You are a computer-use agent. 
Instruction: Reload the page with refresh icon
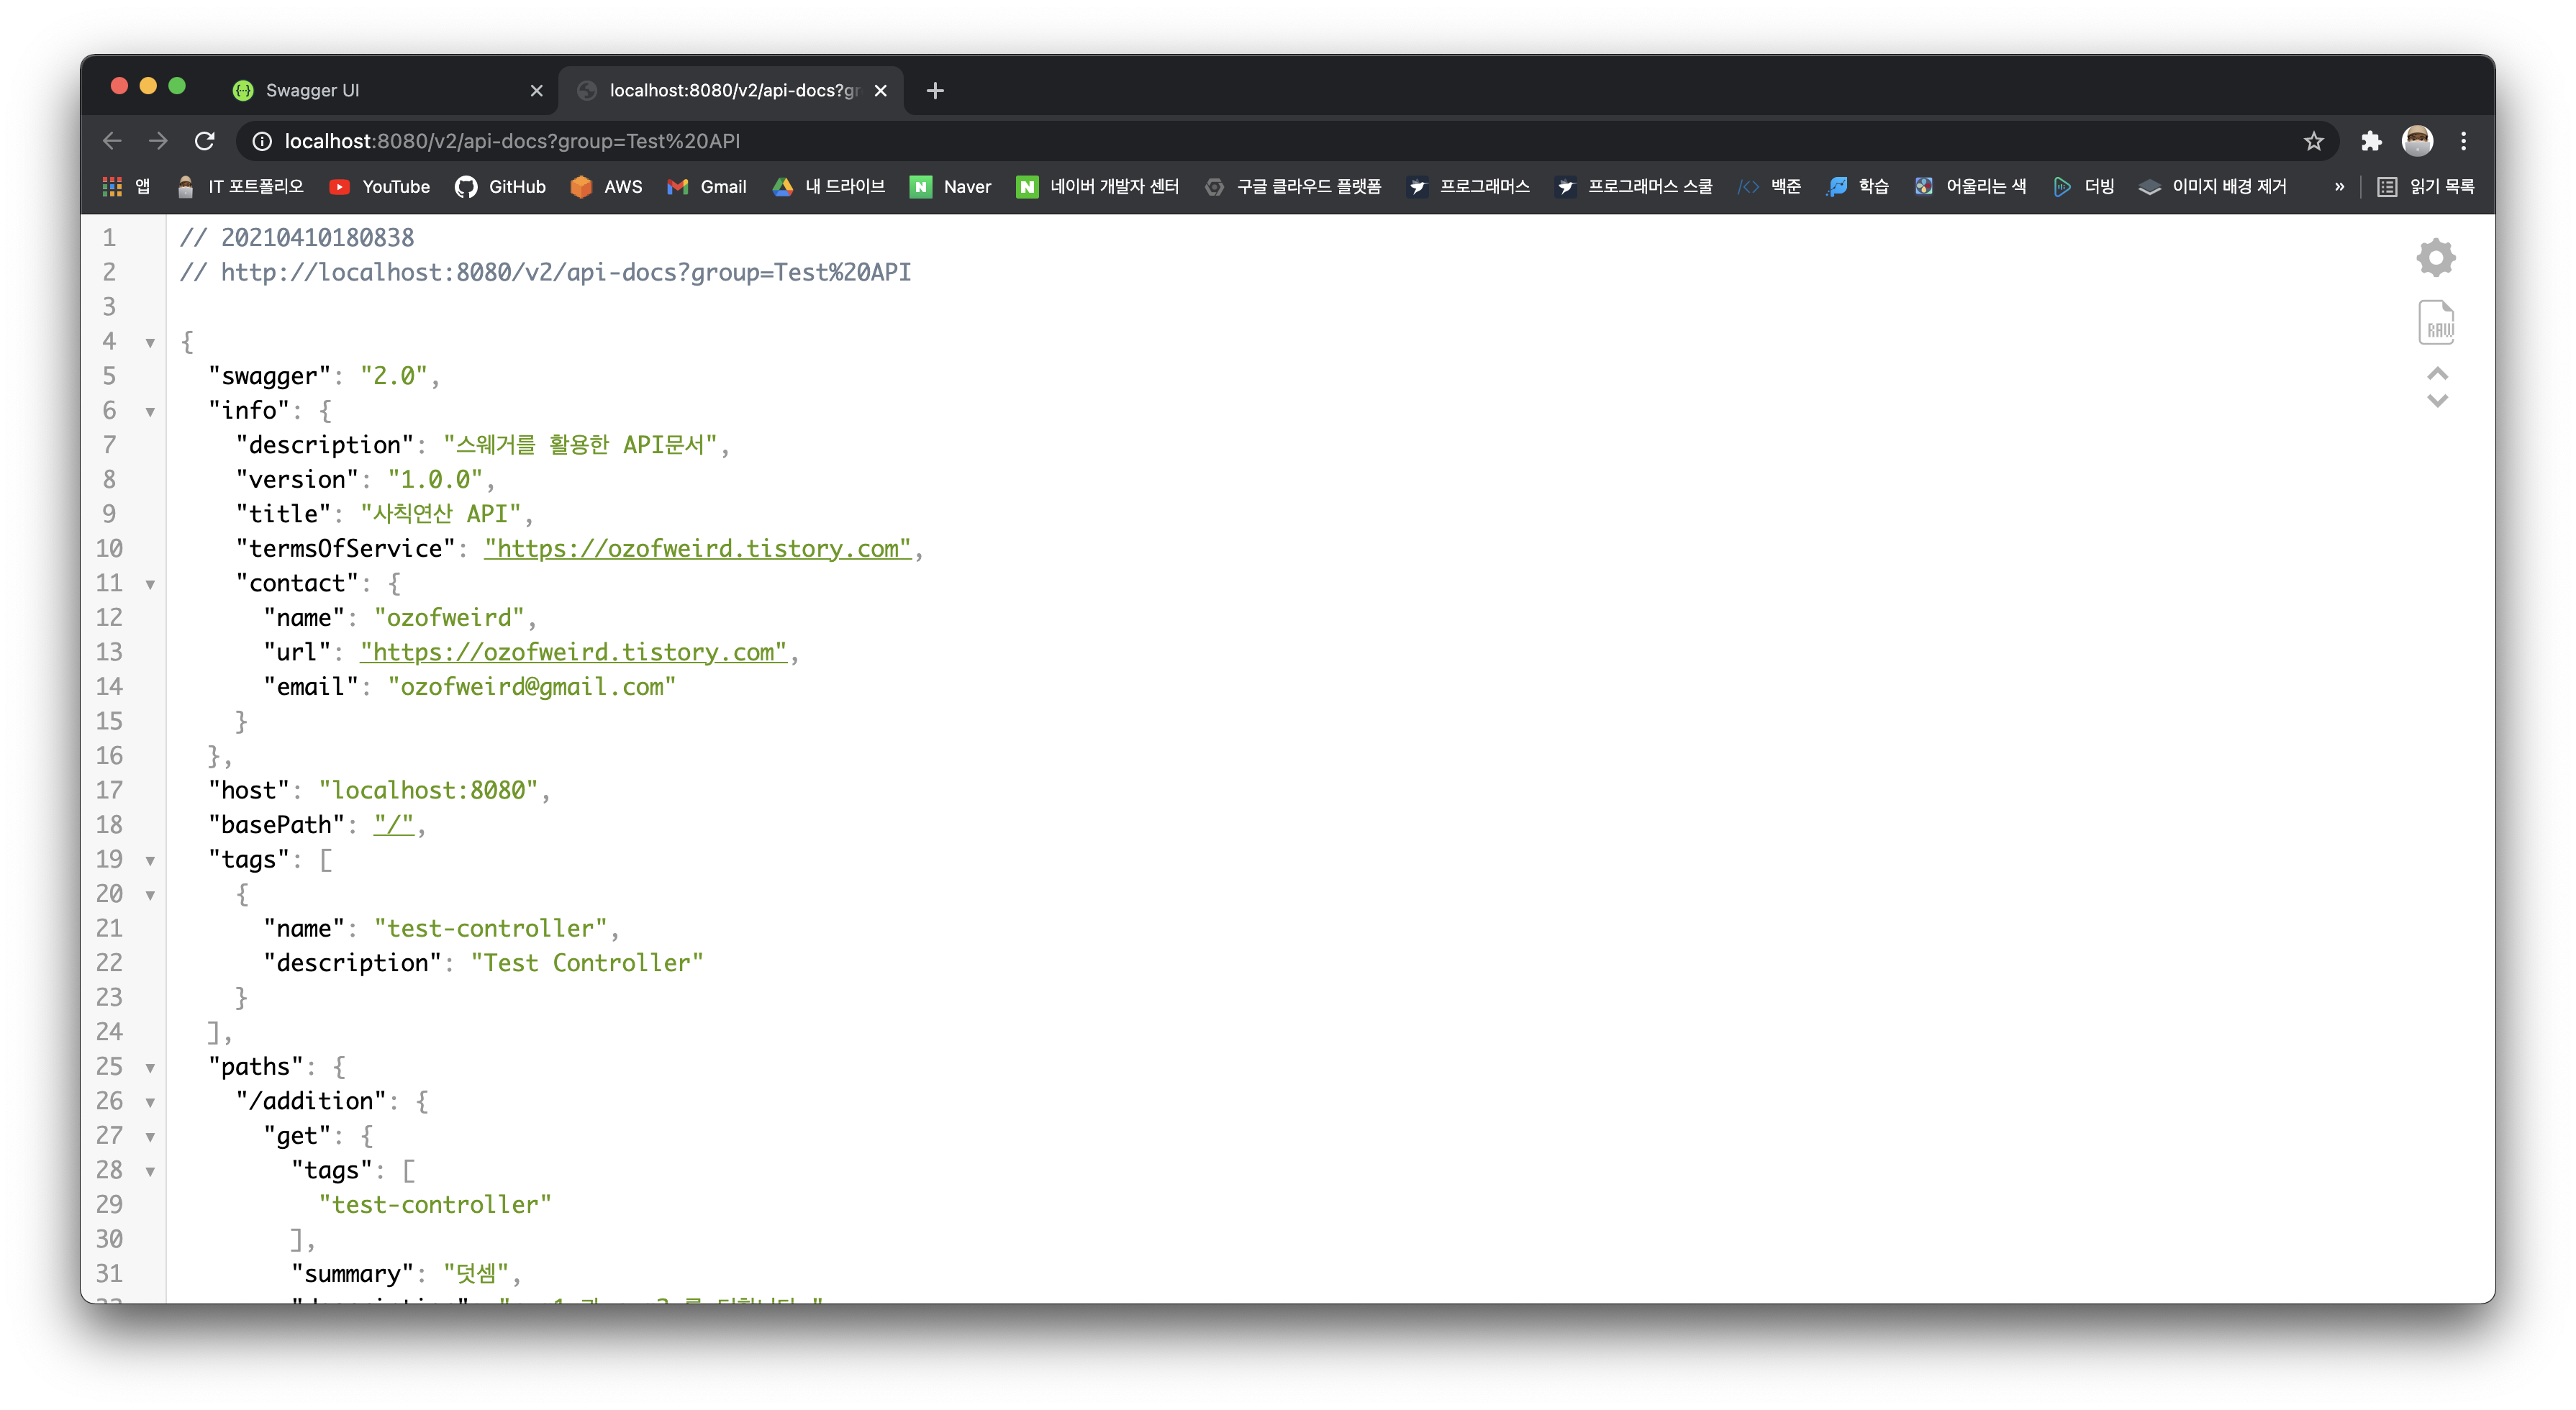(x=205, y=141)
